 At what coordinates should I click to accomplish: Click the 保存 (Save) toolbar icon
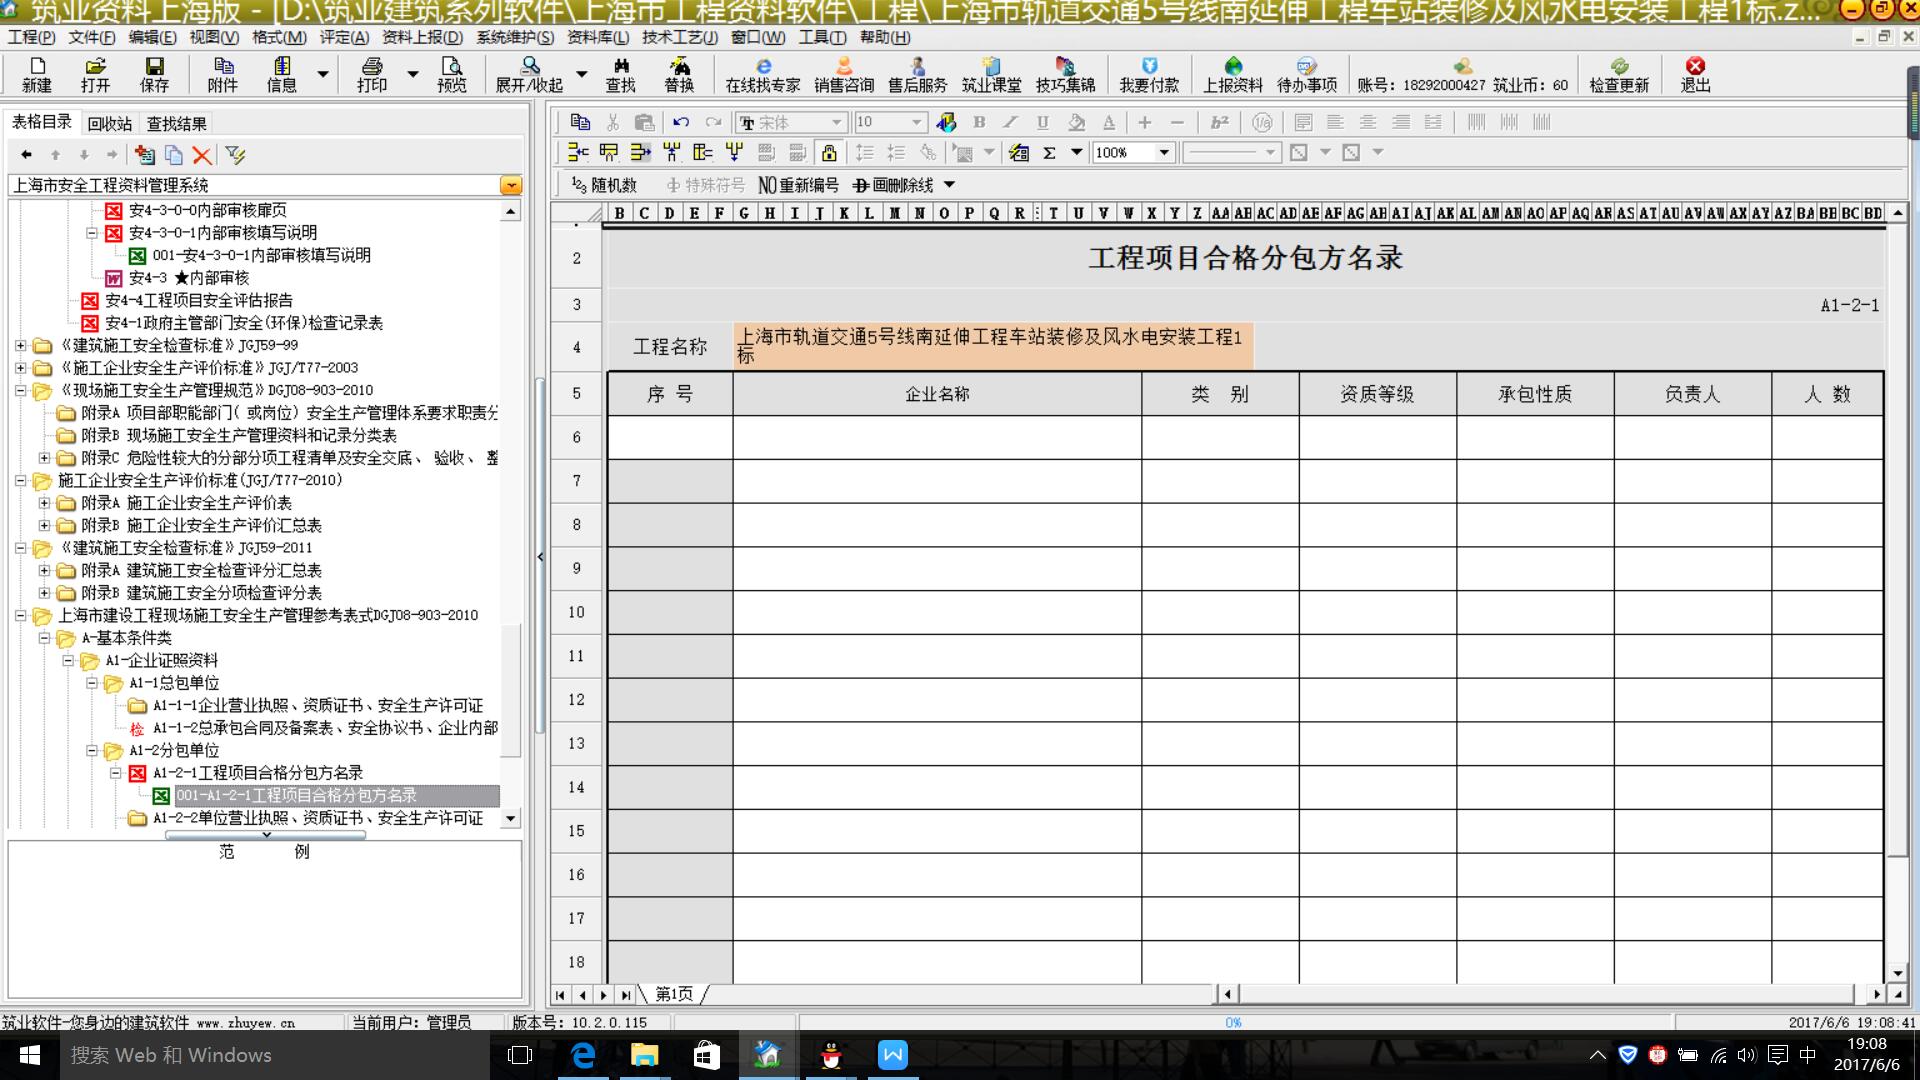[154, 74]
